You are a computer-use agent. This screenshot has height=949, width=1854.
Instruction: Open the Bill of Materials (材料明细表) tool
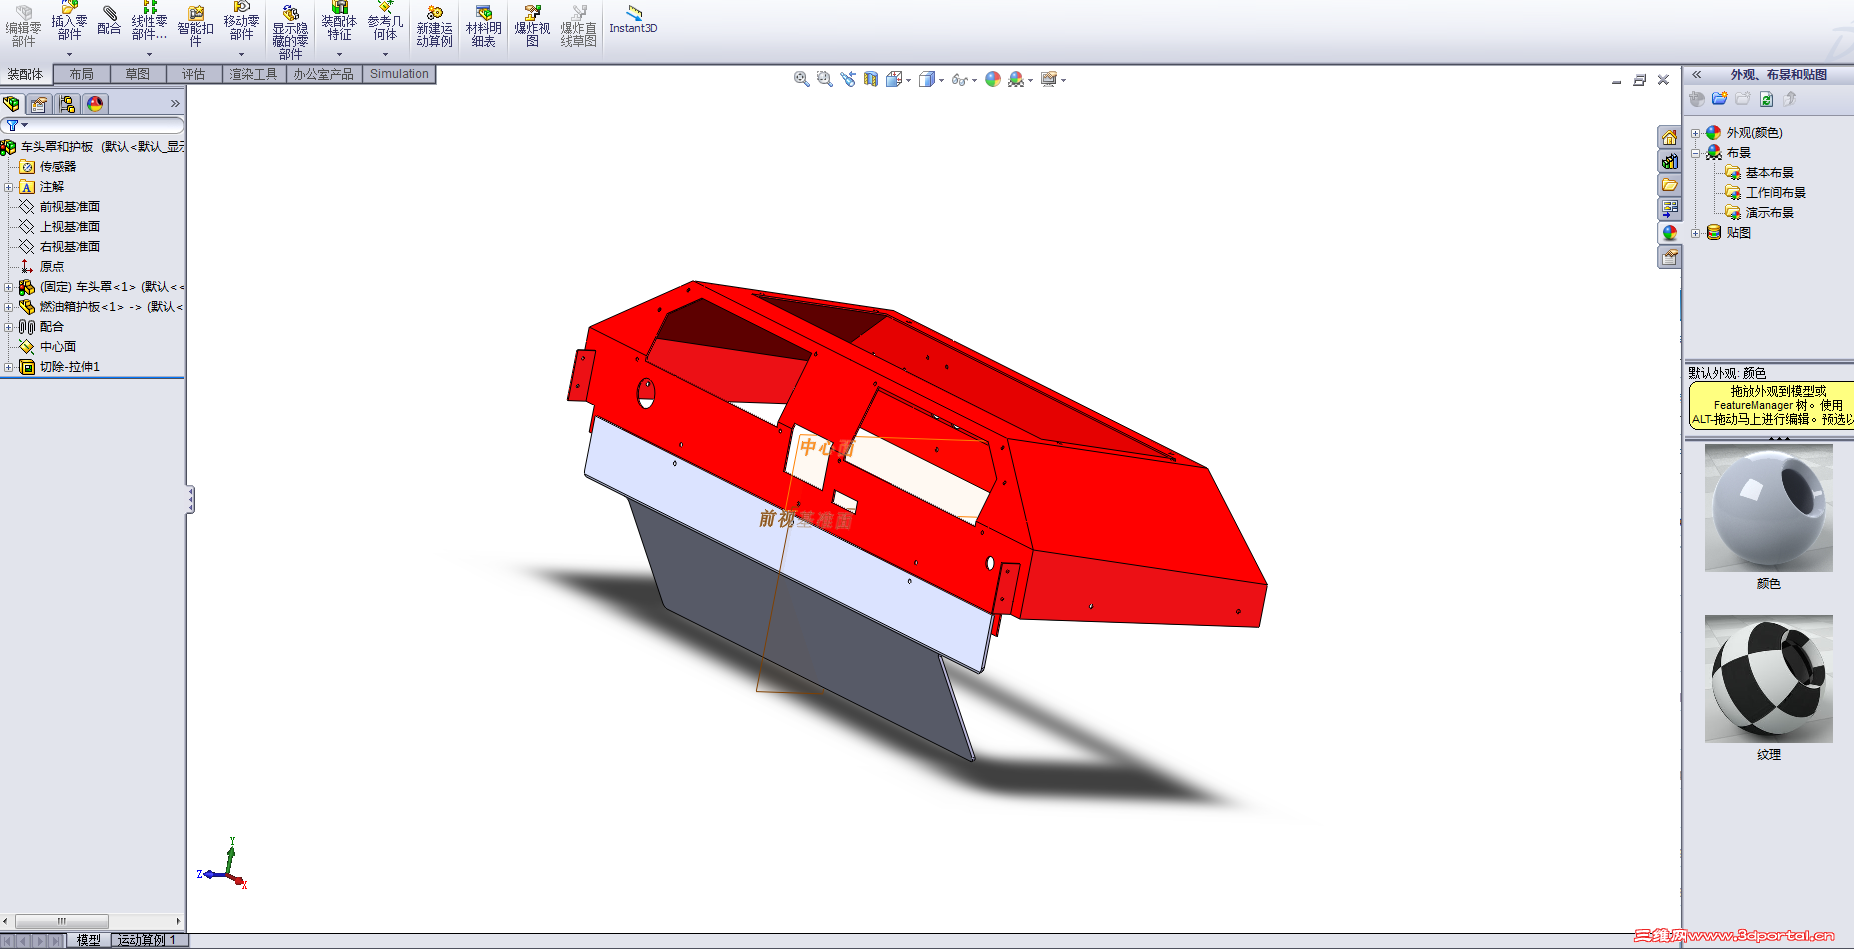(483, 27)
